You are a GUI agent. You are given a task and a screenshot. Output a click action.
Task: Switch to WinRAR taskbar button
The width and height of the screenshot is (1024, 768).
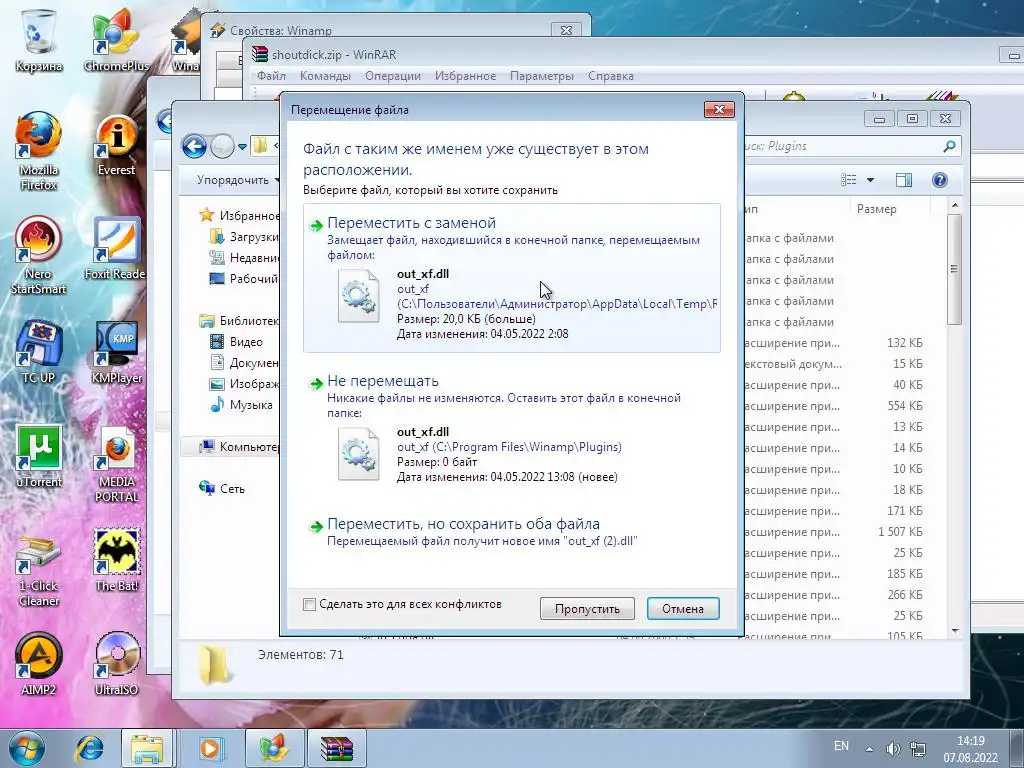point(336,748)
